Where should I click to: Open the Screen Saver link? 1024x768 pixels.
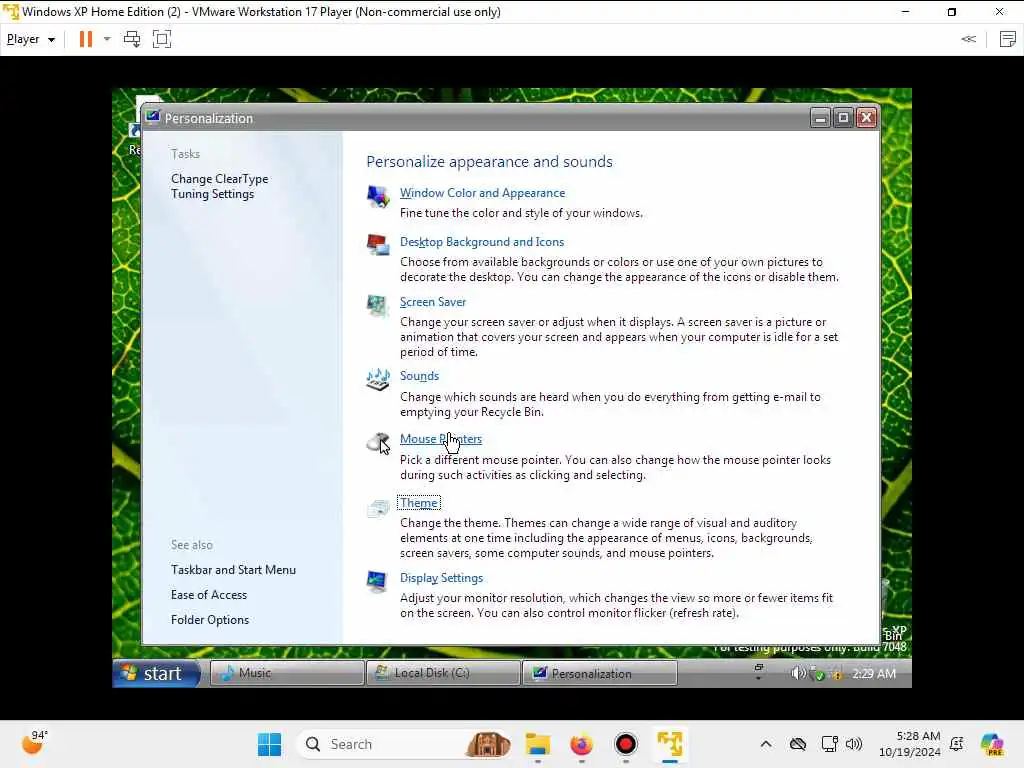(433, 302)
